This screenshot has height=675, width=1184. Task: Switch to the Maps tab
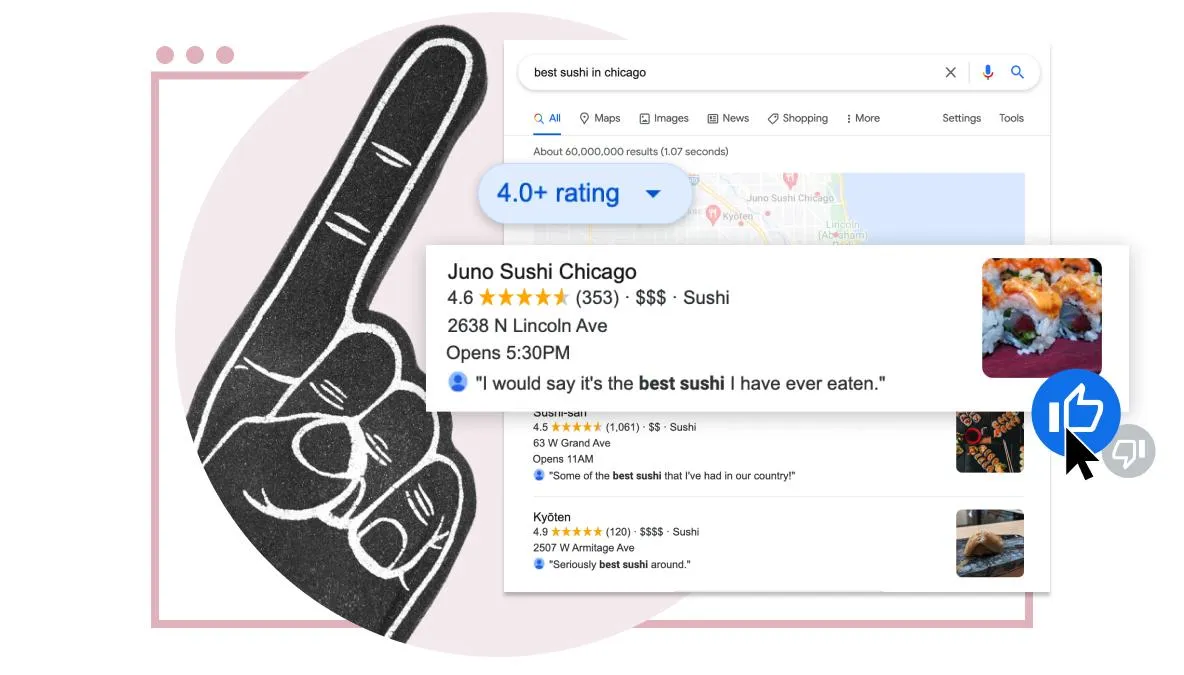pyautogui.click(x=600, y=119)
